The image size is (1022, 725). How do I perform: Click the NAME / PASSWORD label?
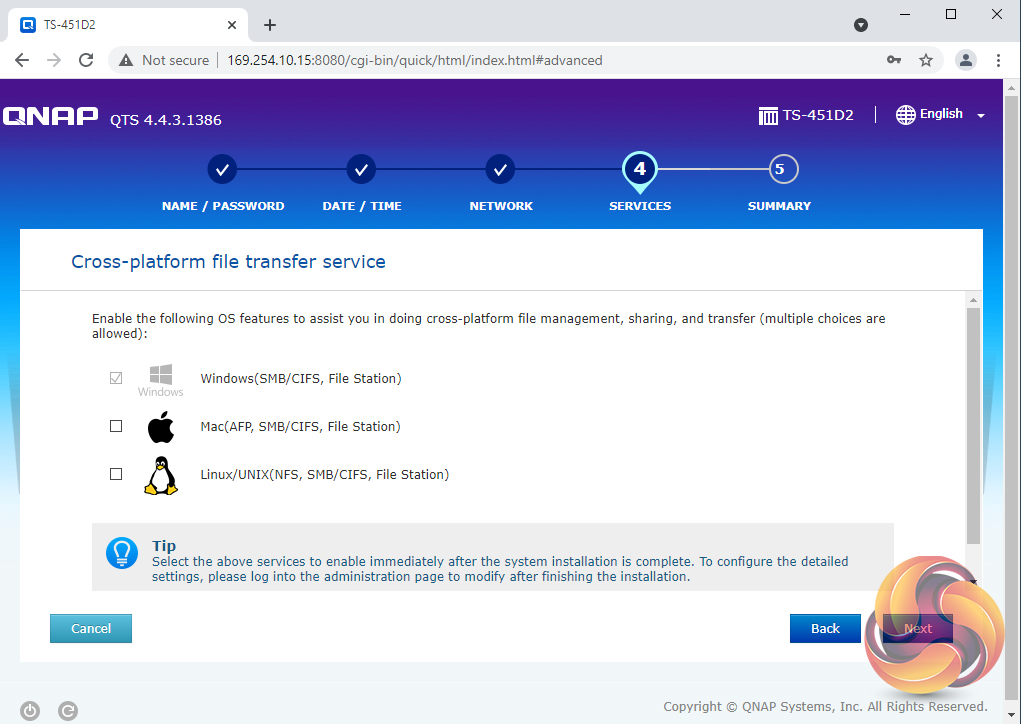[x=223, y=206]
